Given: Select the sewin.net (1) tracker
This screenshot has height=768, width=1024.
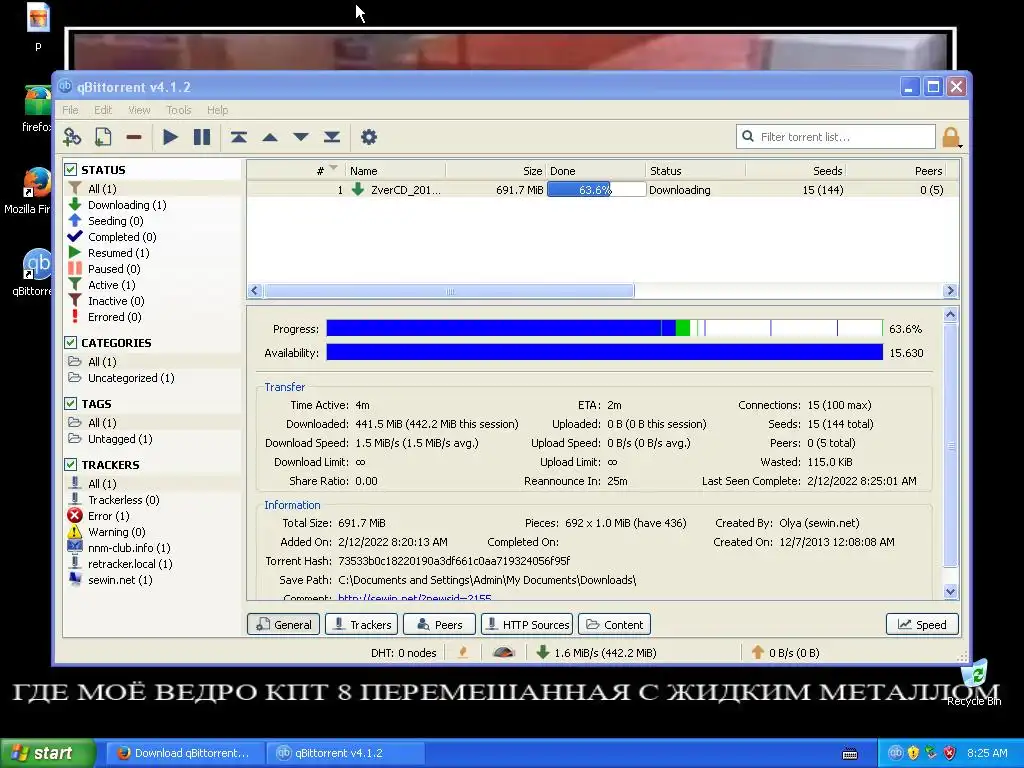Looking at the screenshot, I should click(x=120, y=580).
